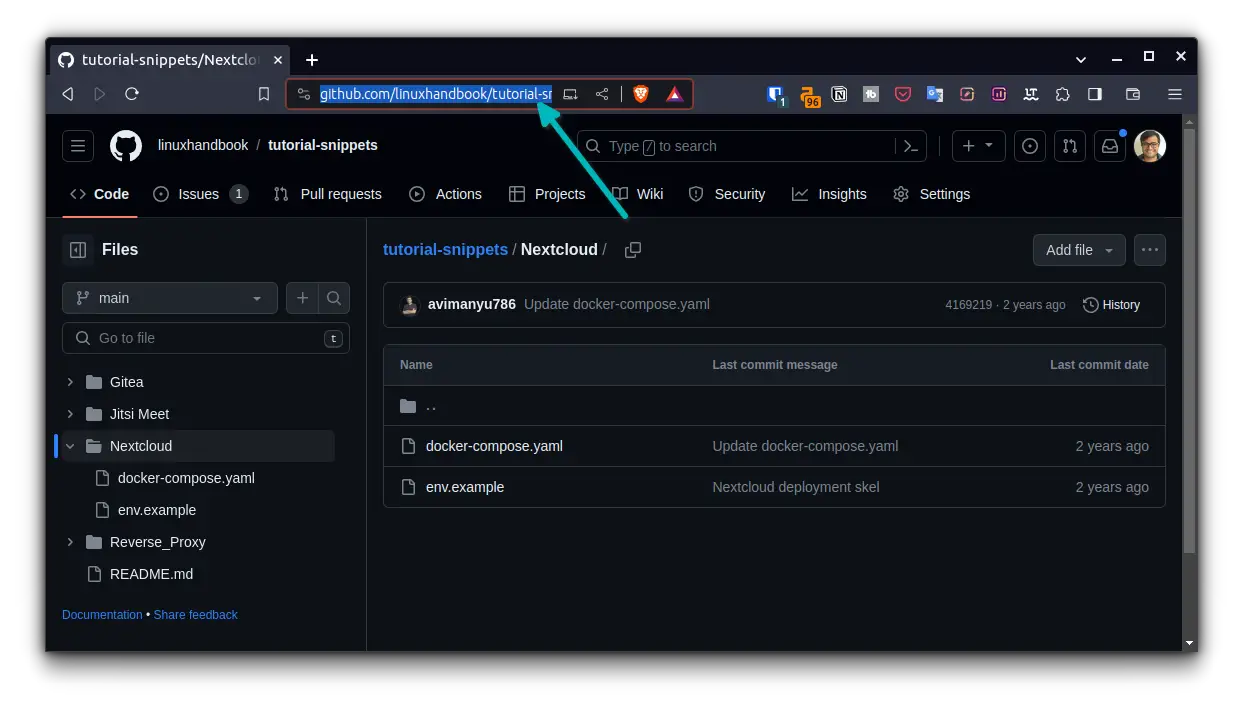Image resolution: width=1243 pixels, height=715 pixels.
Task: Collapse Nextcloud folder in tree
Action: pyautogui.click(x=70, y=446)
